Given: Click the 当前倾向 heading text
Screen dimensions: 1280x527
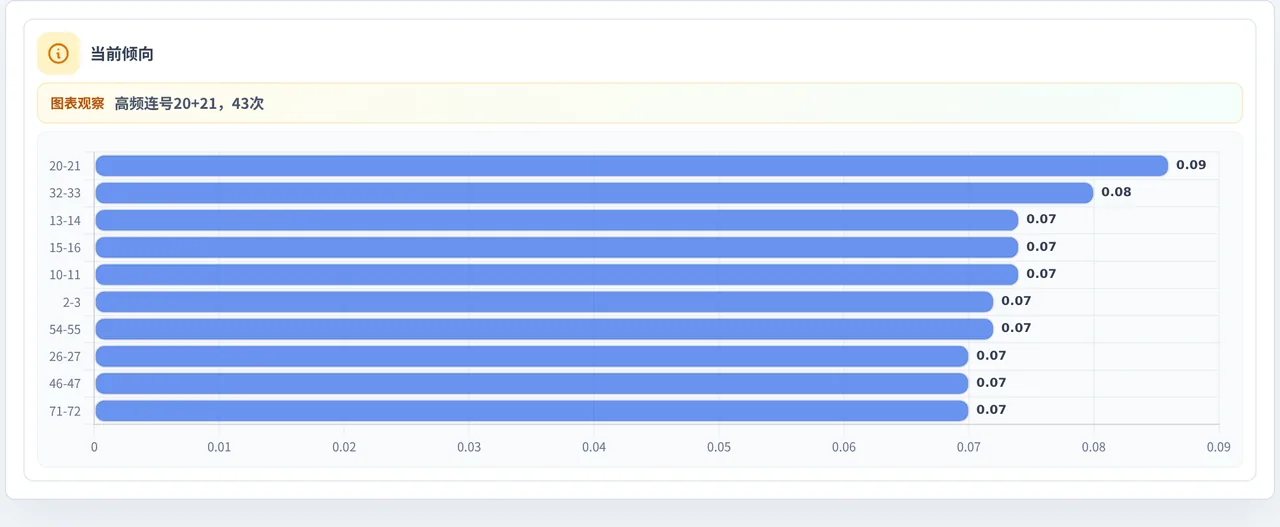Looking at the screenshot, I should click(122, 54).
